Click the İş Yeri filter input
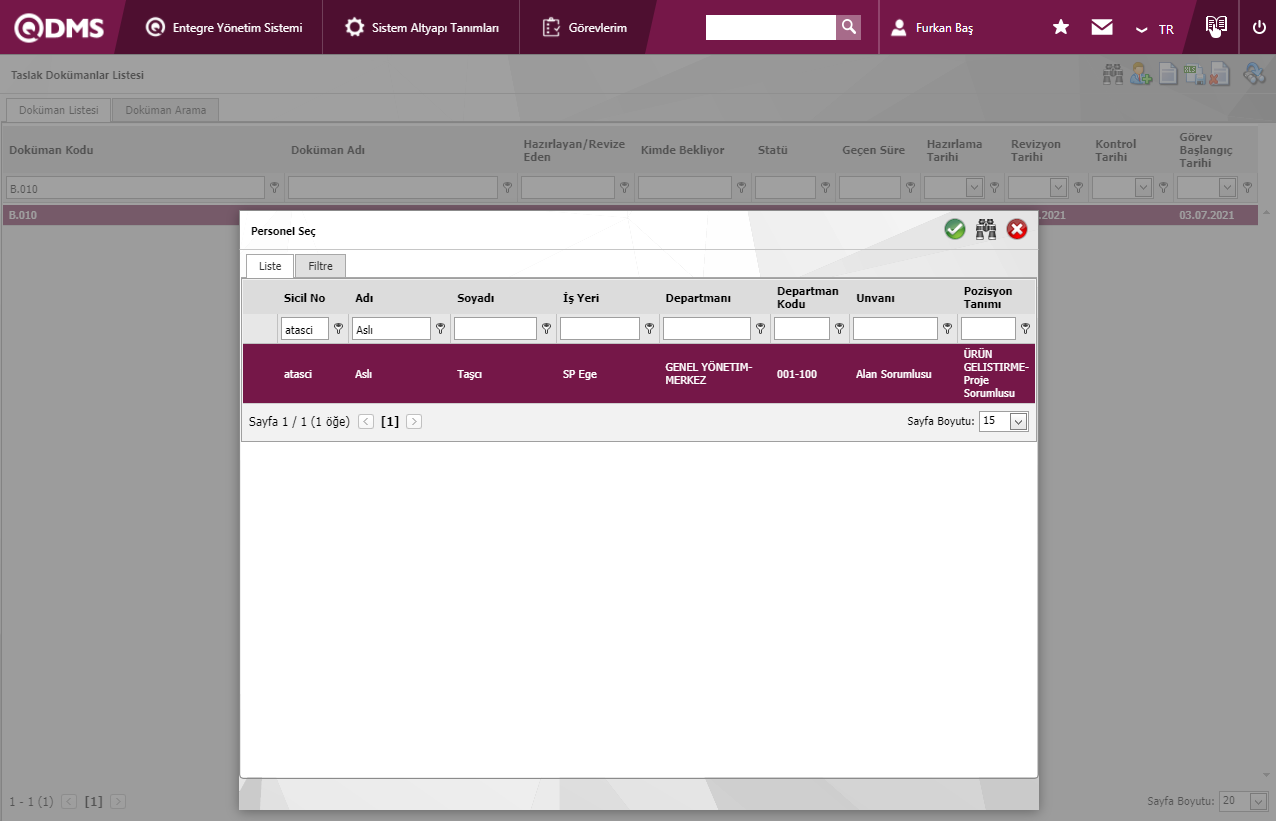1276x821 pixels. (600, 328)
